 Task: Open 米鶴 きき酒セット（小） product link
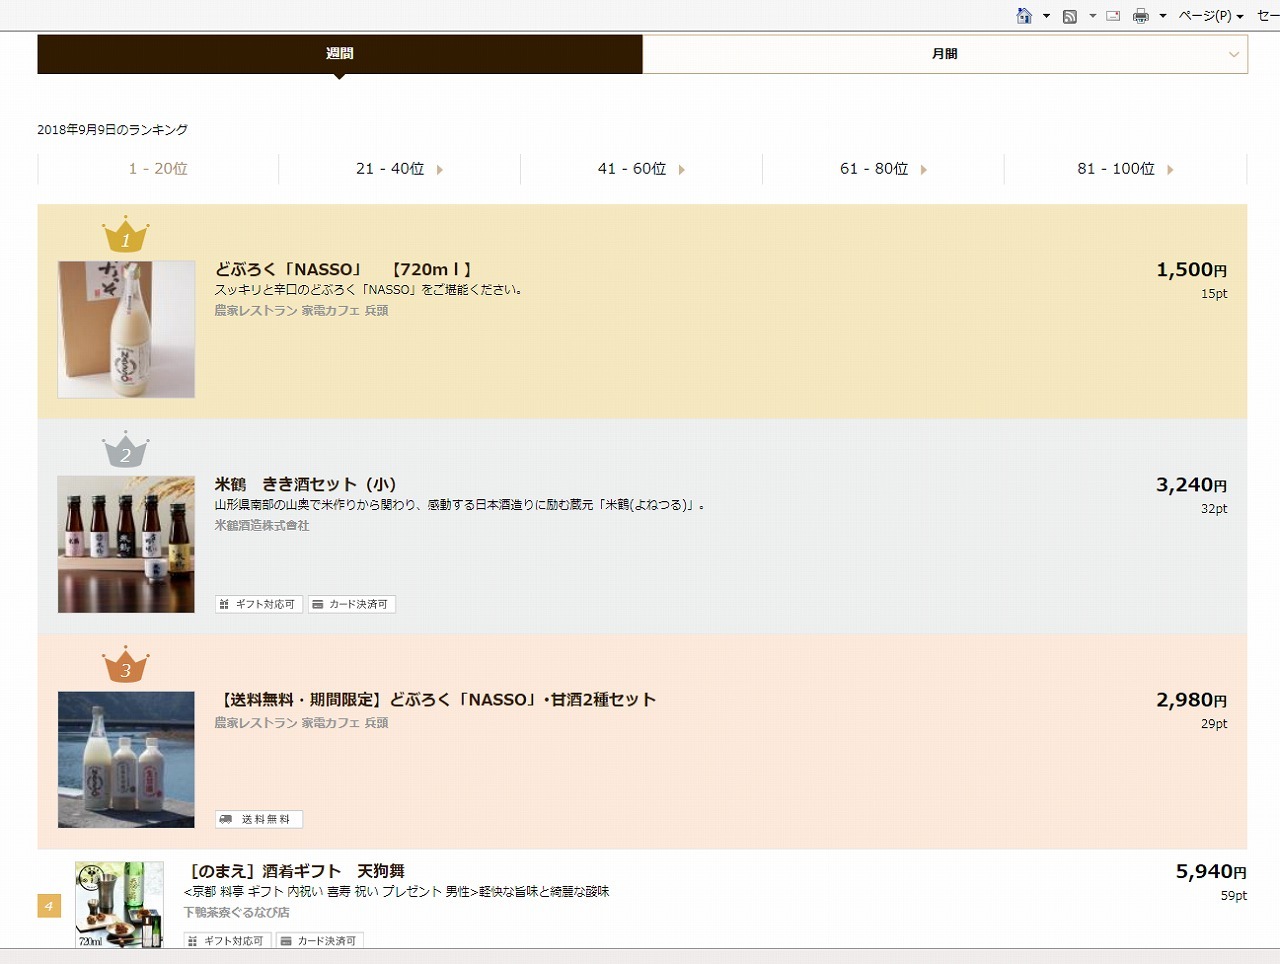click(x=306, y=485)
